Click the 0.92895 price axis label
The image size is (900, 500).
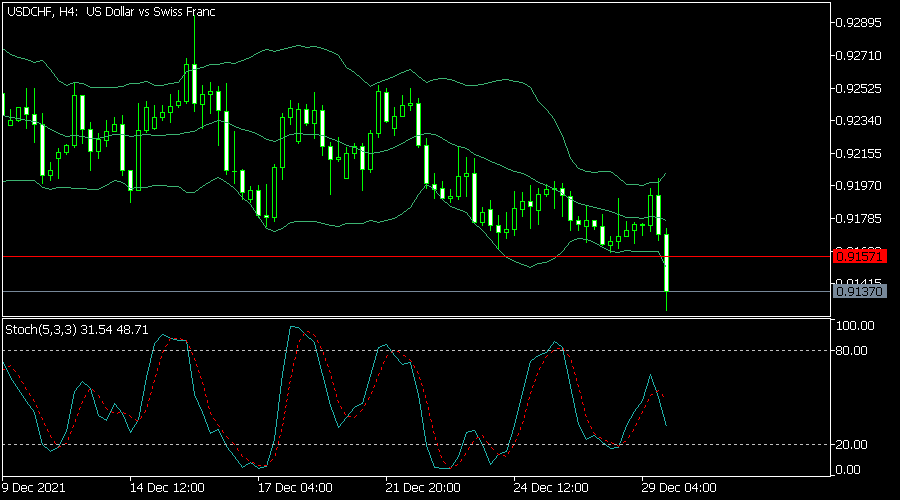point(859,23)
